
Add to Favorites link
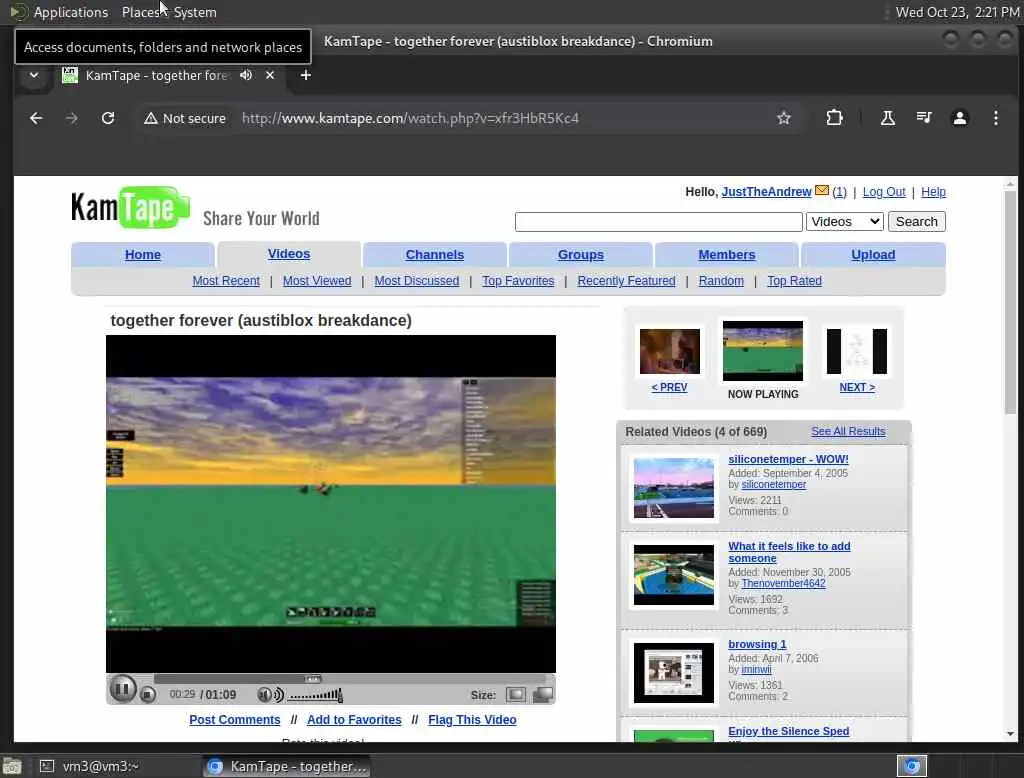coord(354,720)
